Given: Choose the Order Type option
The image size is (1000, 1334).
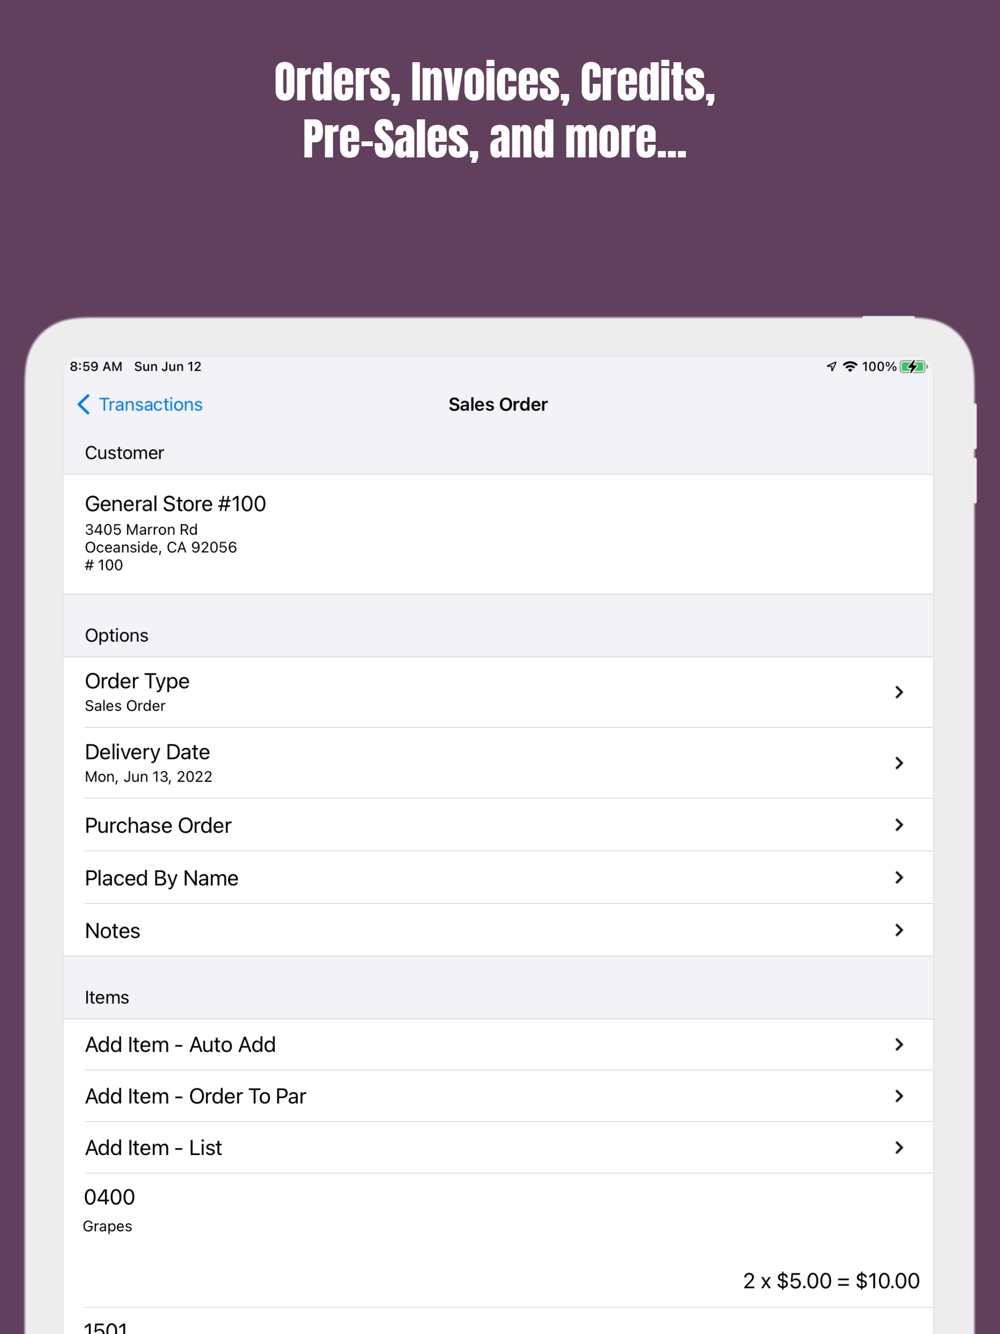Looking at the screenshot, I should point(498,692).
